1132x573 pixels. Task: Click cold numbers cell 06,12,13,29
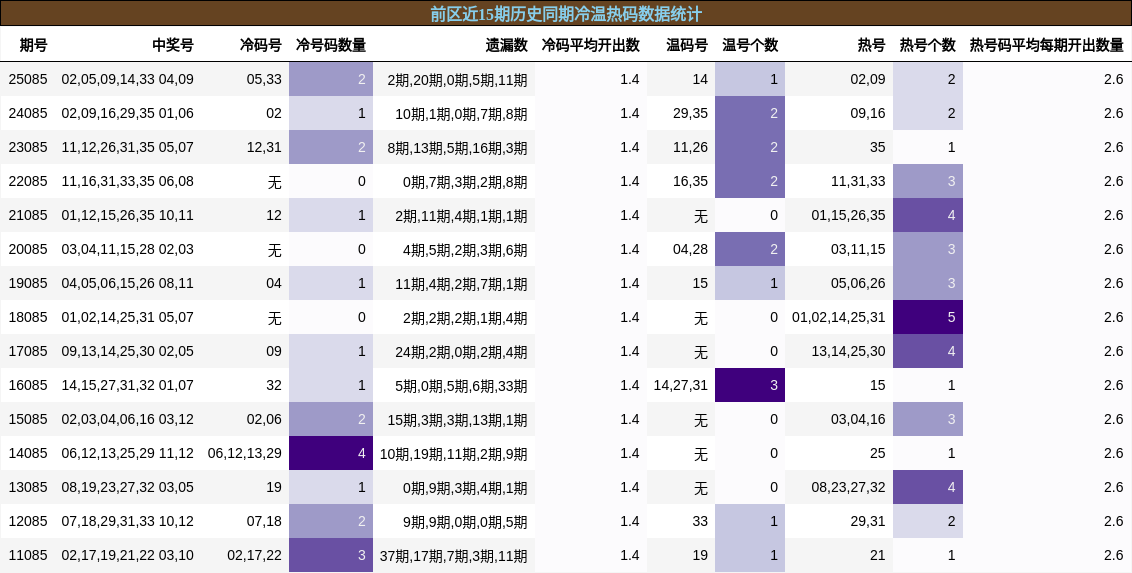[x=245, y=452]
